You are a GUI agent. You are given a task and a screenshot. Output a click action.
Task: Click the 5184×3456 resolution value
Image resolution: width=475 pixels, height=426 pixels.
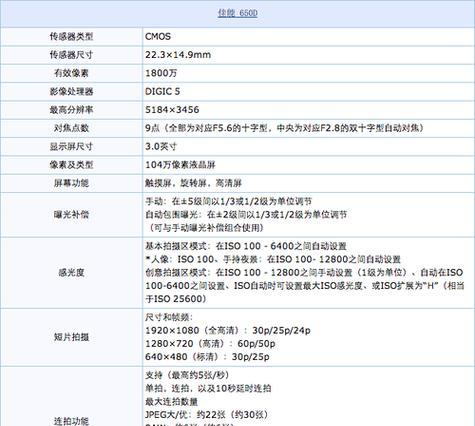point(172,110)
